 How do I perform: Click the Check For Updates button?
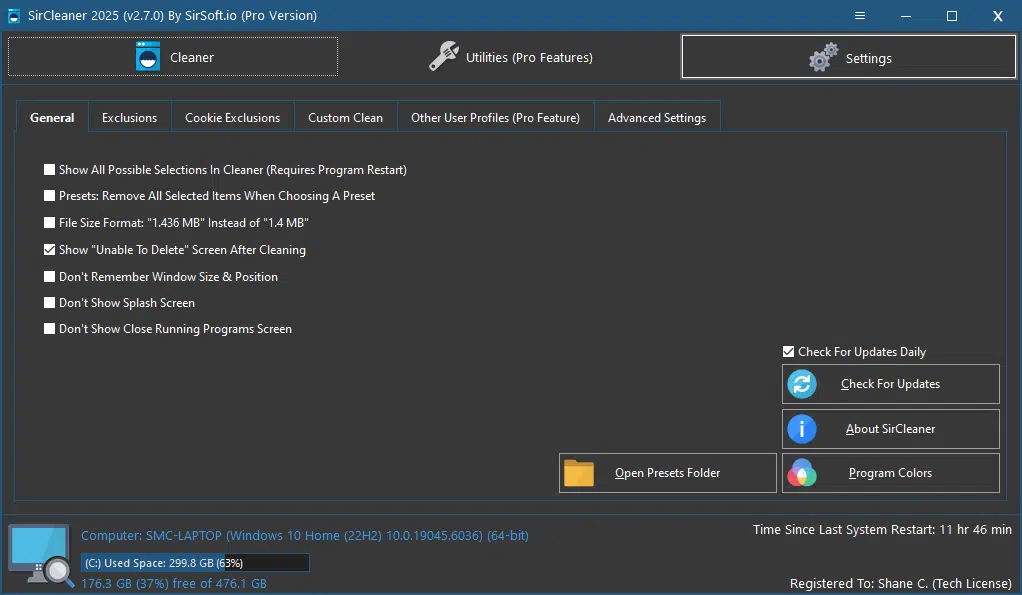pyautogui.click(x=890, y=384)
